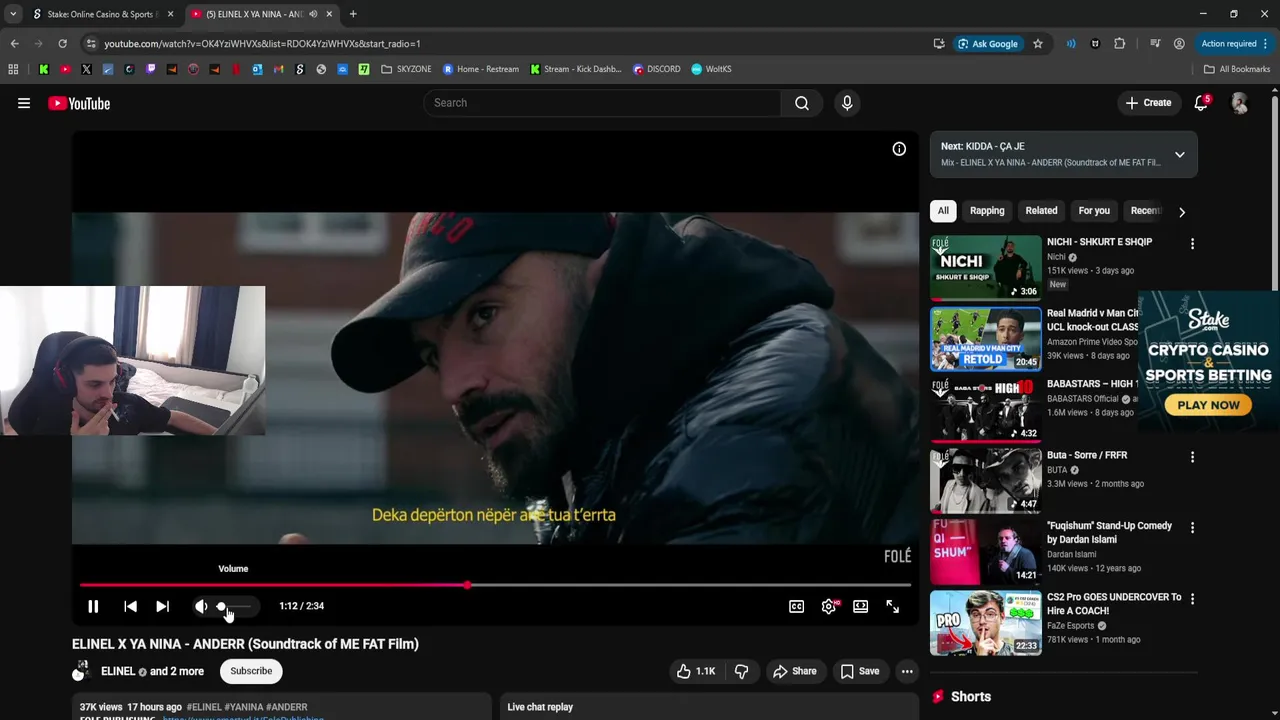This screenshot has width=1280, height=720.
Task: Open the info card icon on the video
Action: point(899,149)
